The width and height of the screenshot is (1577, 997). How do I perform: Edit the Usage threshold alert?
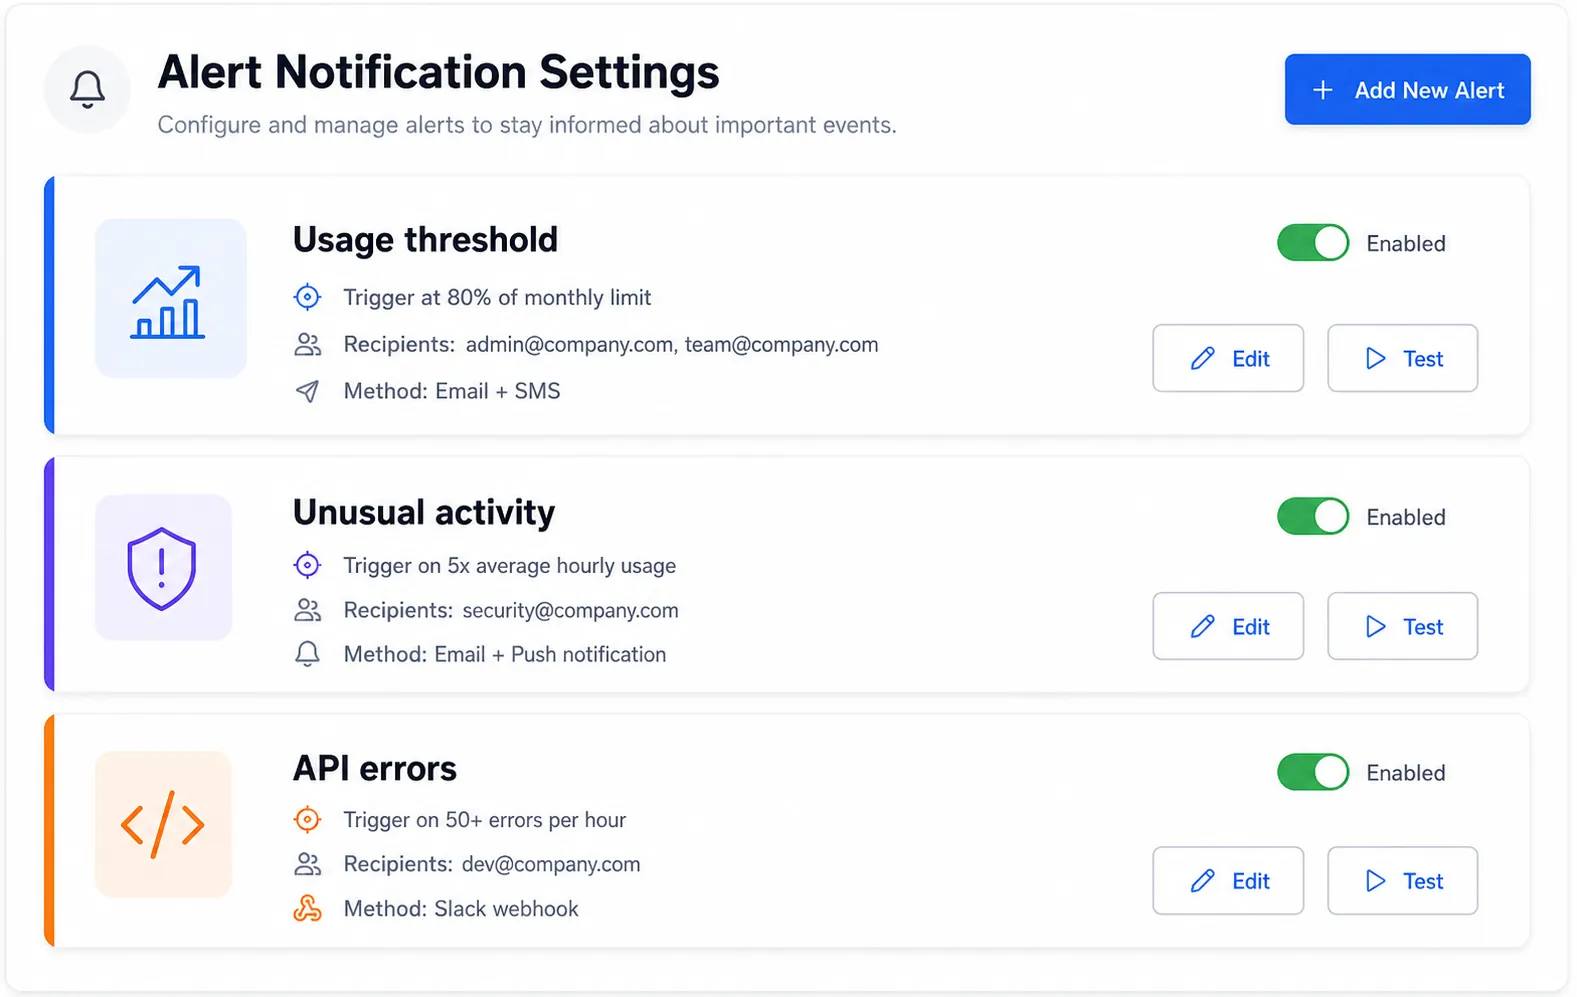1228,358
